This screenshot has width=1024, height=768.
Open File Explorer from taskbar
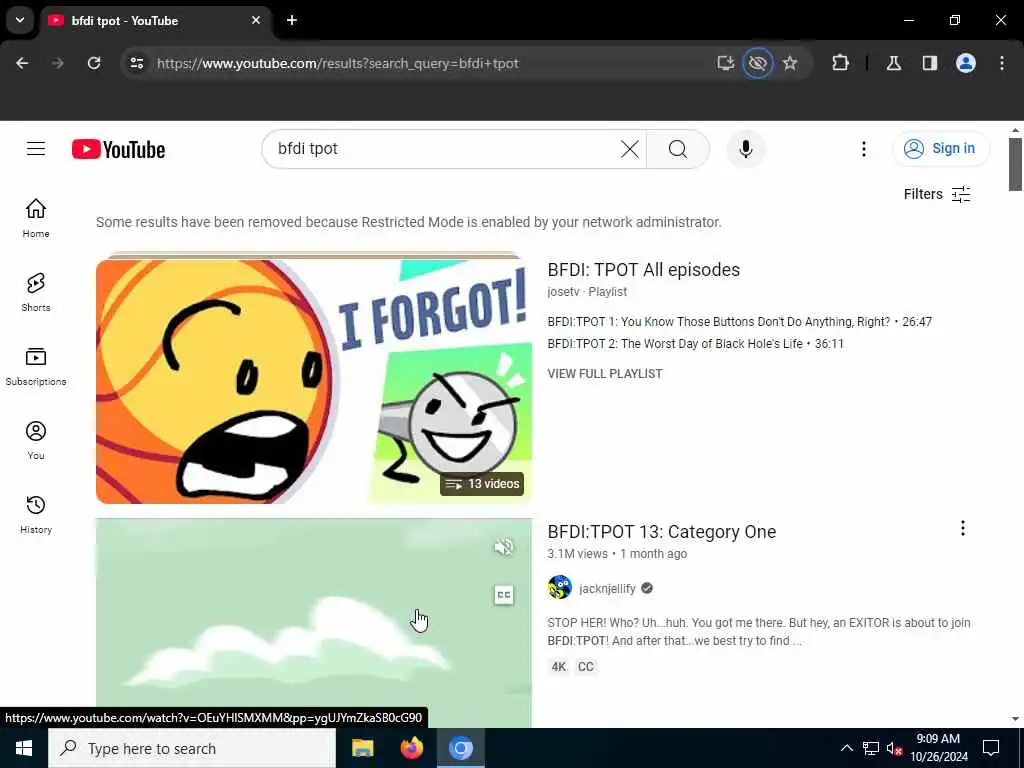(x=362, y=748)
